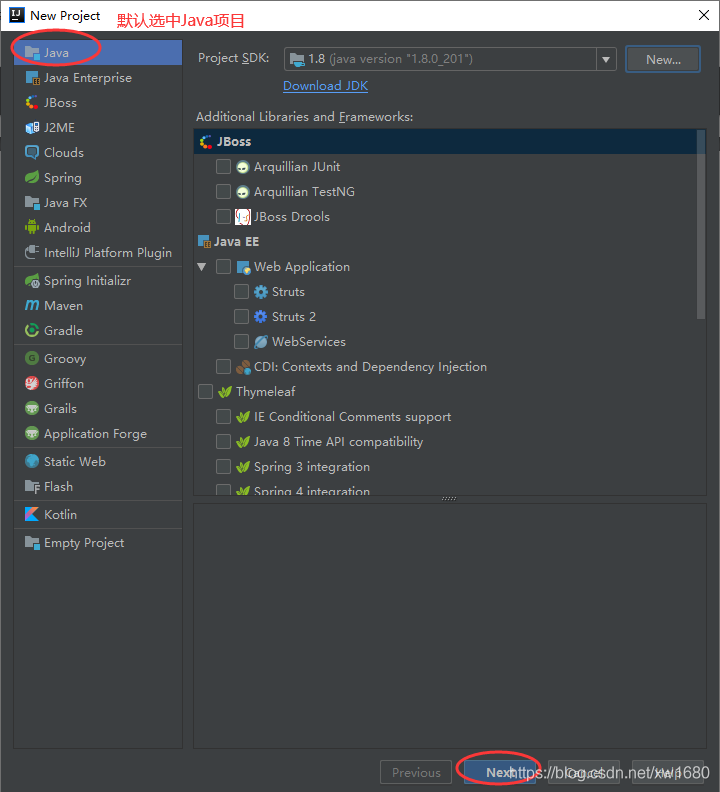This screenshot has width=720, height=792.
Task: Open the Download JDK link
Action: pos(325,86)
